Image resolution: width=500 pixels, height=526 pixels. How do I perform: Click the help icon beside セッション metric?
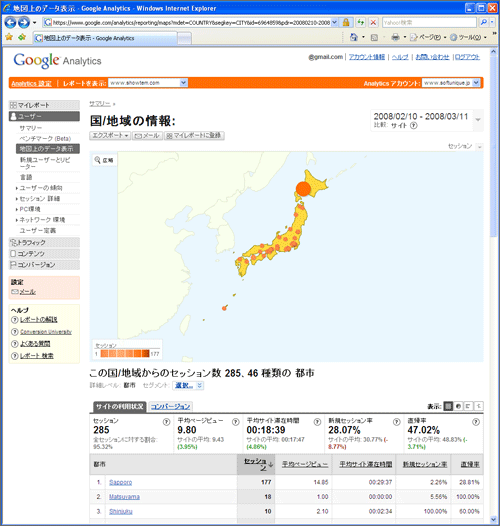(x=166, y=422)
